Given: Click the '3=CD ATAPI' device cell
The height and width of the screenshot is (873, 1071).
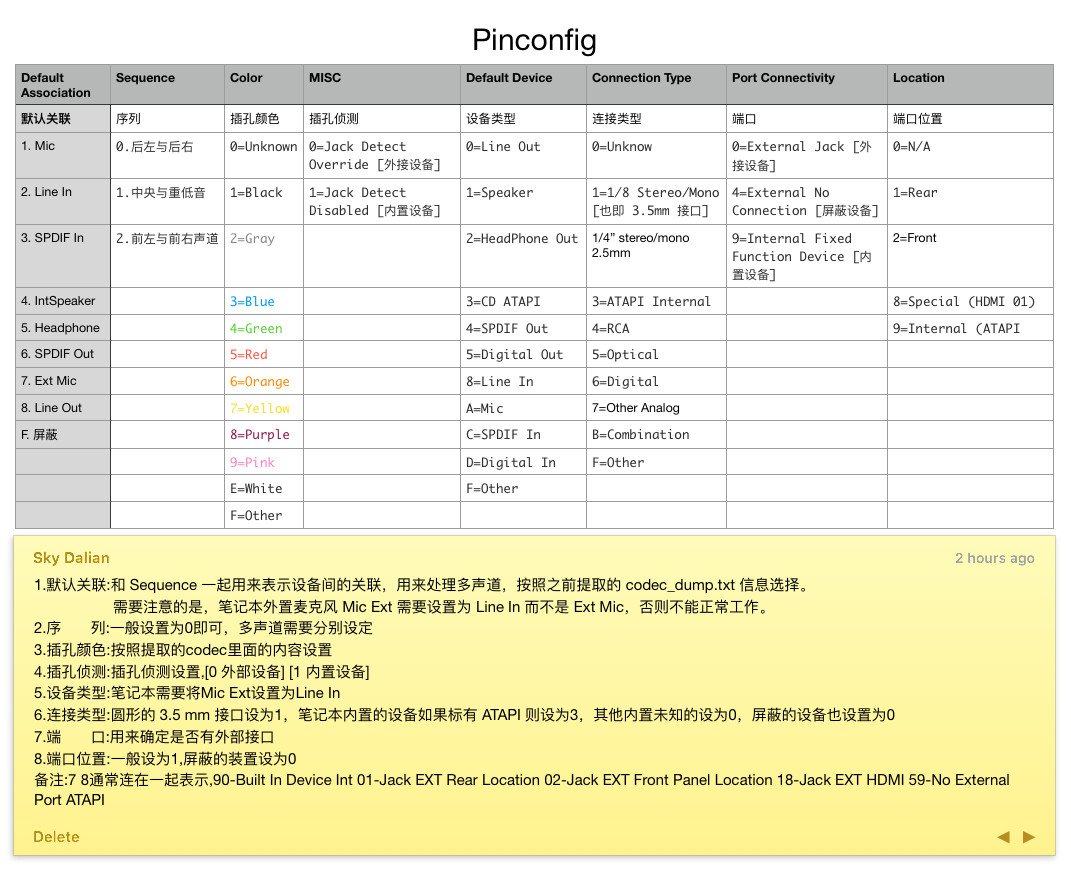Looking at the screenshot, I should 523,301.
